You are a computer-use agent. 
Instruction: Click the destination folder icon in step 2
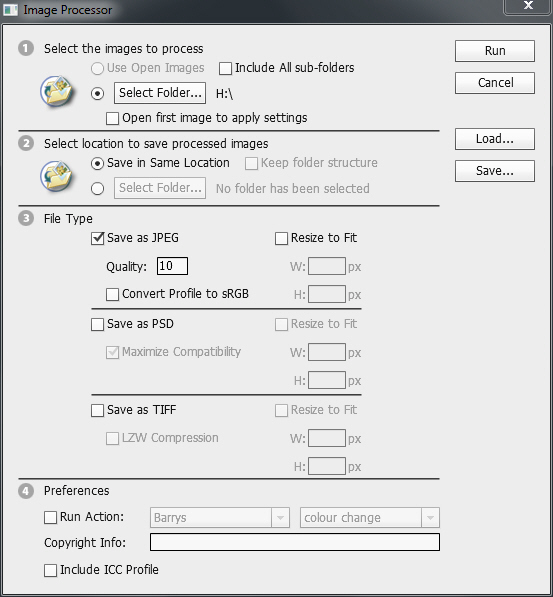coord(57,176)
